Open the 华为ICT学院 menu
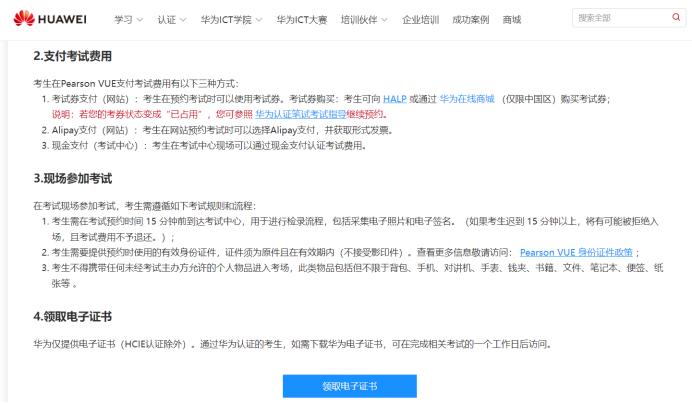Screen dimensions: 692x403 (x=226, y=20)
